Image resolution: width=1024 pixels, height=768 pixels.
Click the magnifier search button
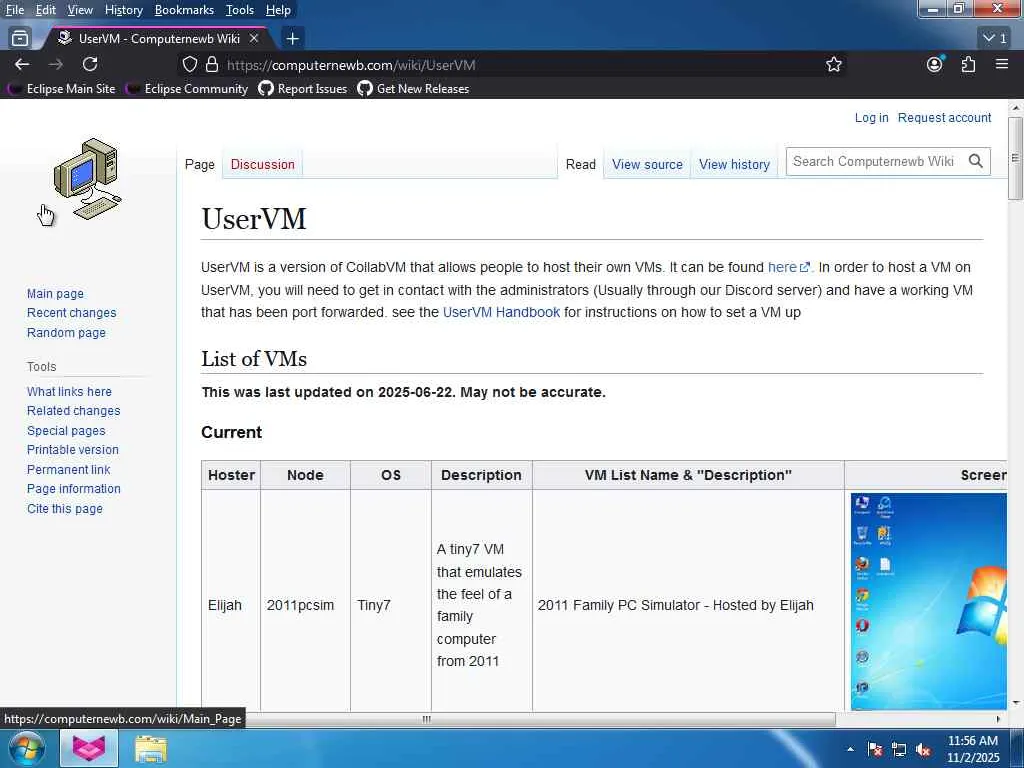click(976, 161)
